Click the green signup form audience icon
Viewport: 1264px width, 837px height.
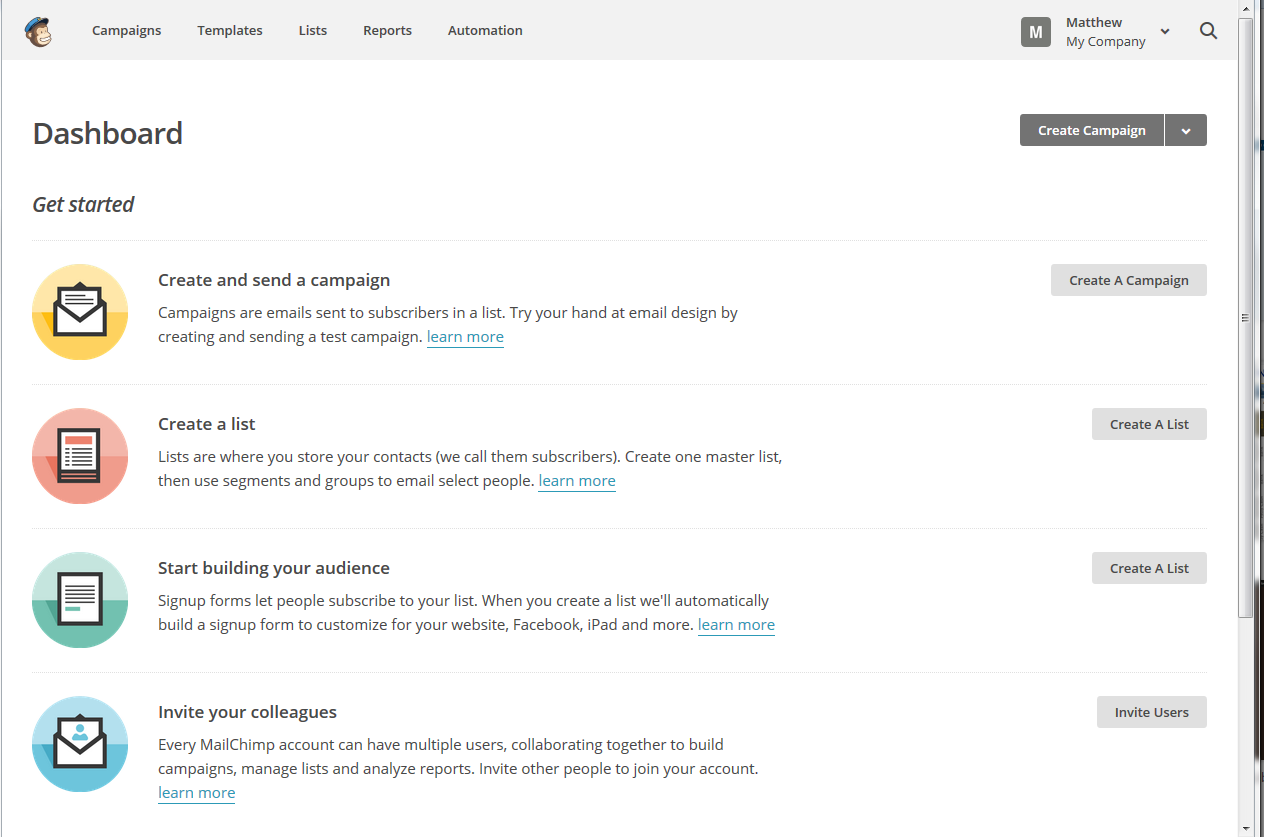click(80, 600)
